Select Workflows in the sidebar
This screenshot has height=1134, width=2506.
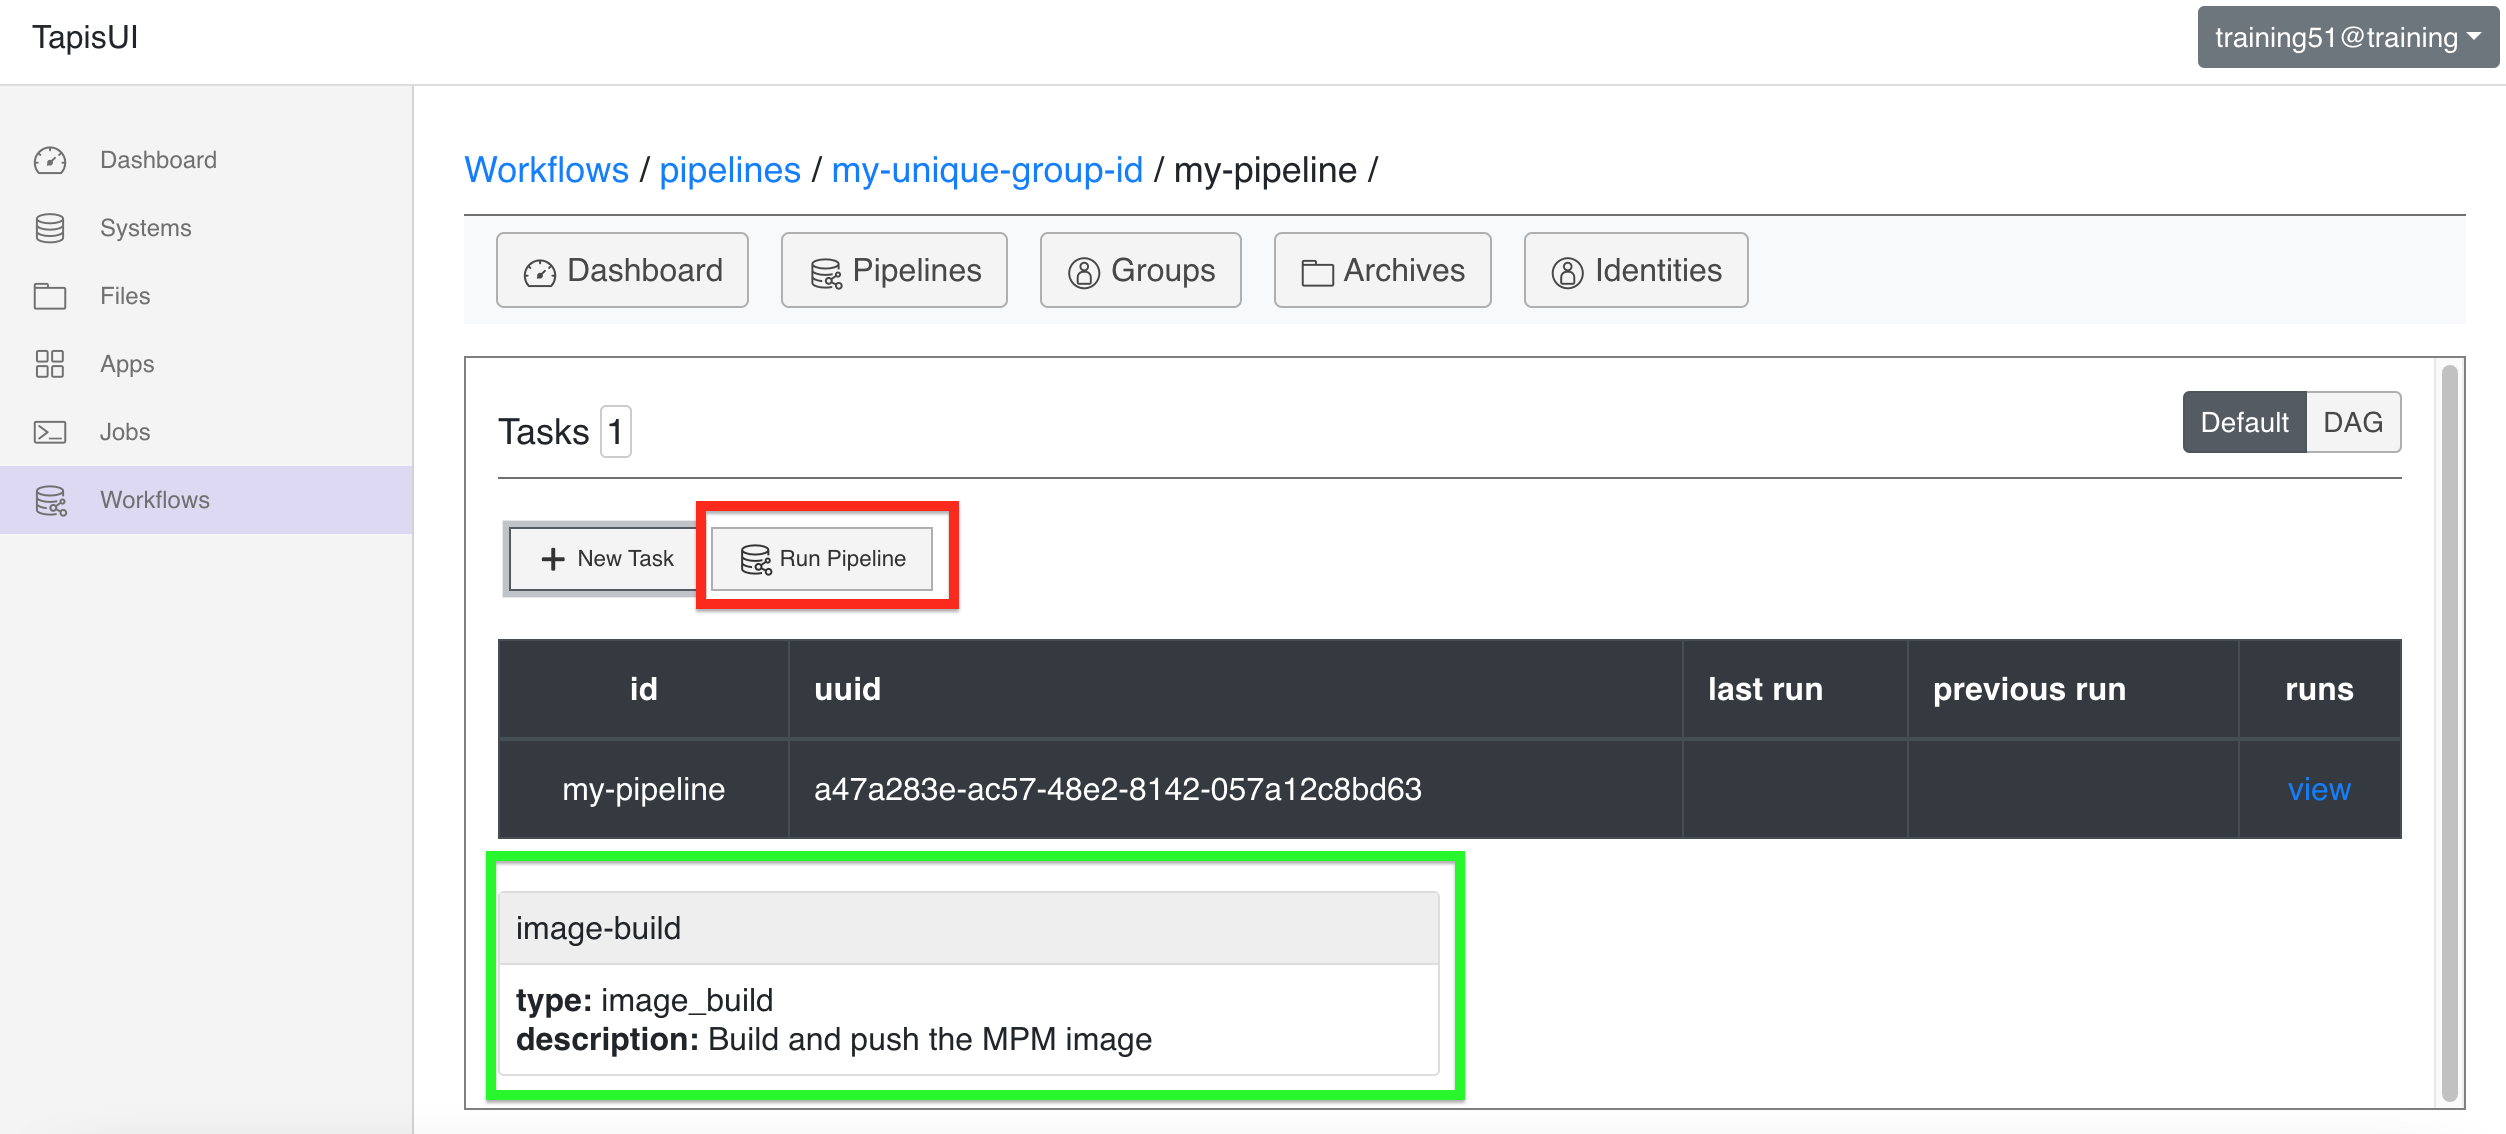[206, 500]
